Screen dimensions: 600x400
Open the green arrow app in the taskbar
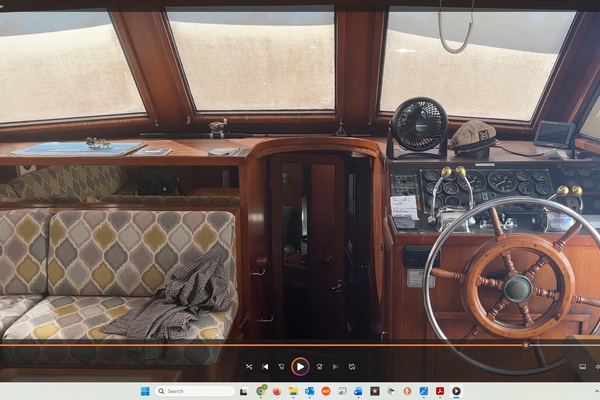point(391,391)
